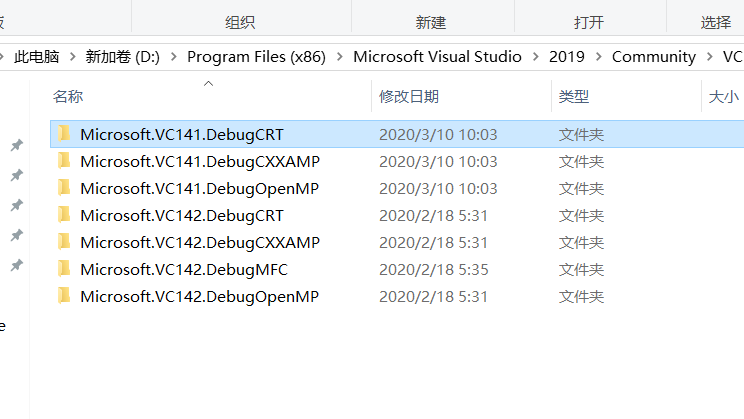The image size is (744, 419).
Task: Click the Microsoft.VC142.DebugCRT folder icon
Action: 64,215
